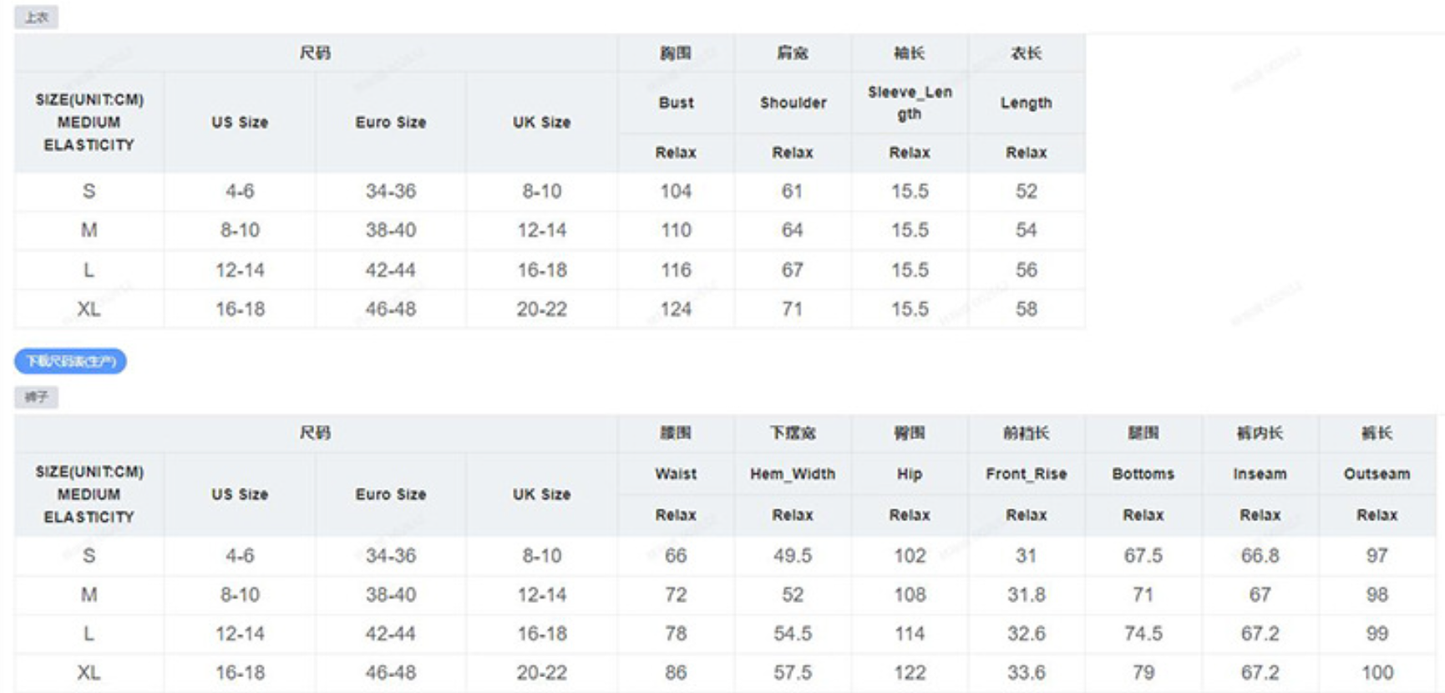Viewport: 1445px width, 693px height.
Task: Select the Hem_Width column header
Action: click(793, 474)
